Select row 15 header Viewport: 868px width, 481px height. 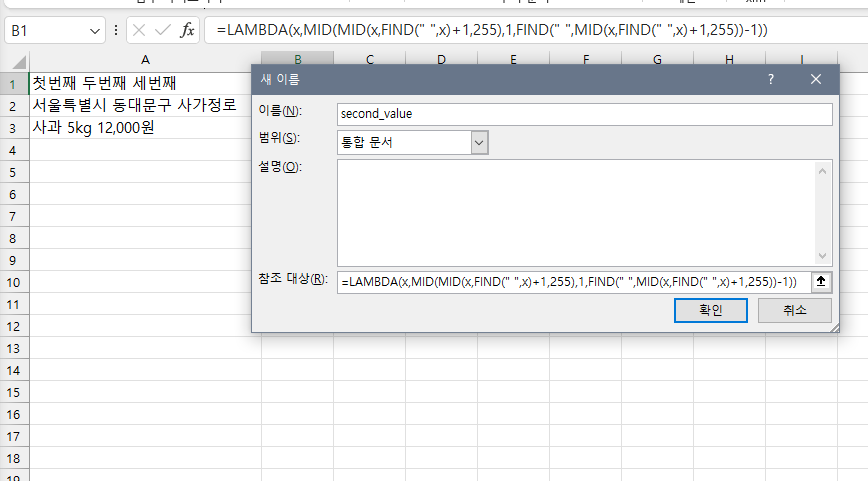(x=14, y=392)
